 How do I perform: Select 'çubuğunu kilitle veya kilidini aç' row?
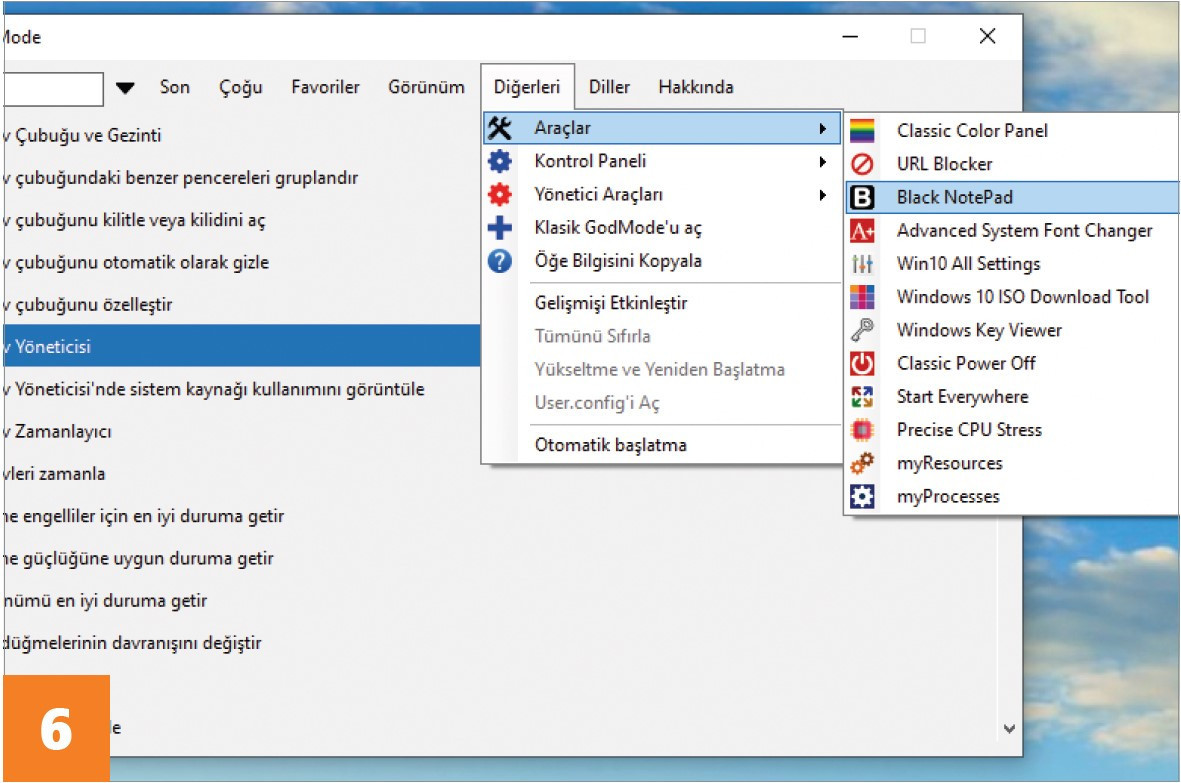tap(242, 220)
